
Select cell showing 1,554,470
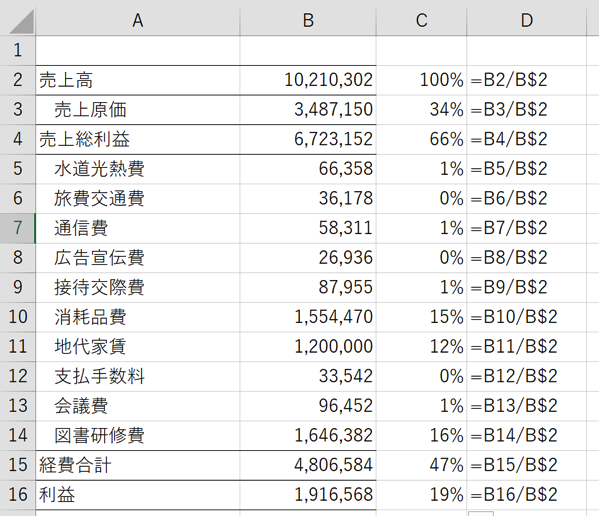308,317
